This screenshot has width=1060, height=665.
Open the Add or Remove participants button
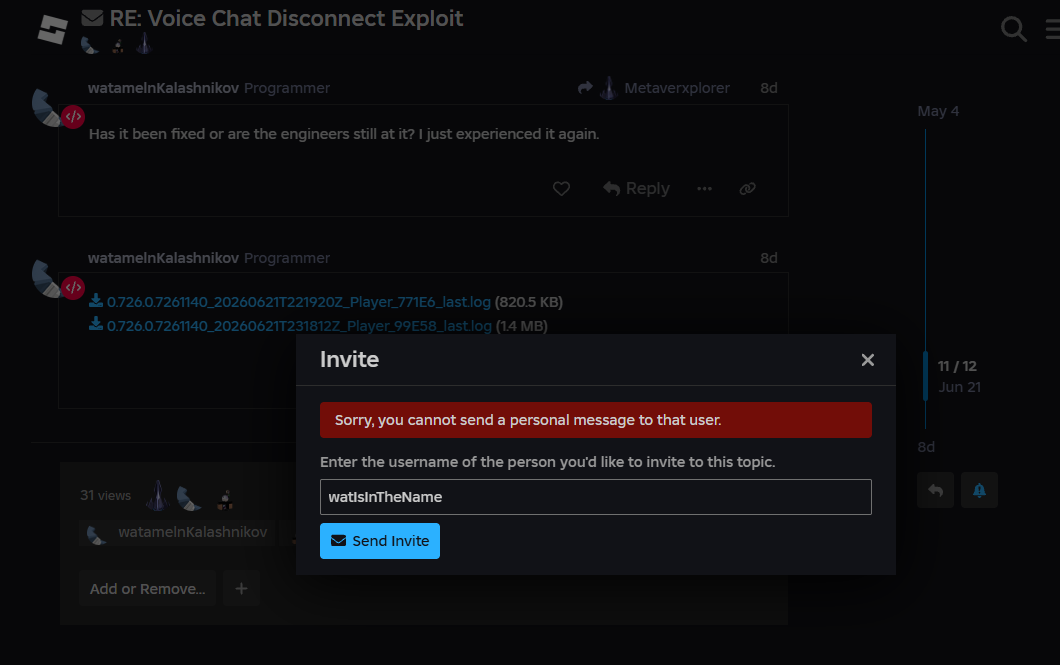pos(147,589)
